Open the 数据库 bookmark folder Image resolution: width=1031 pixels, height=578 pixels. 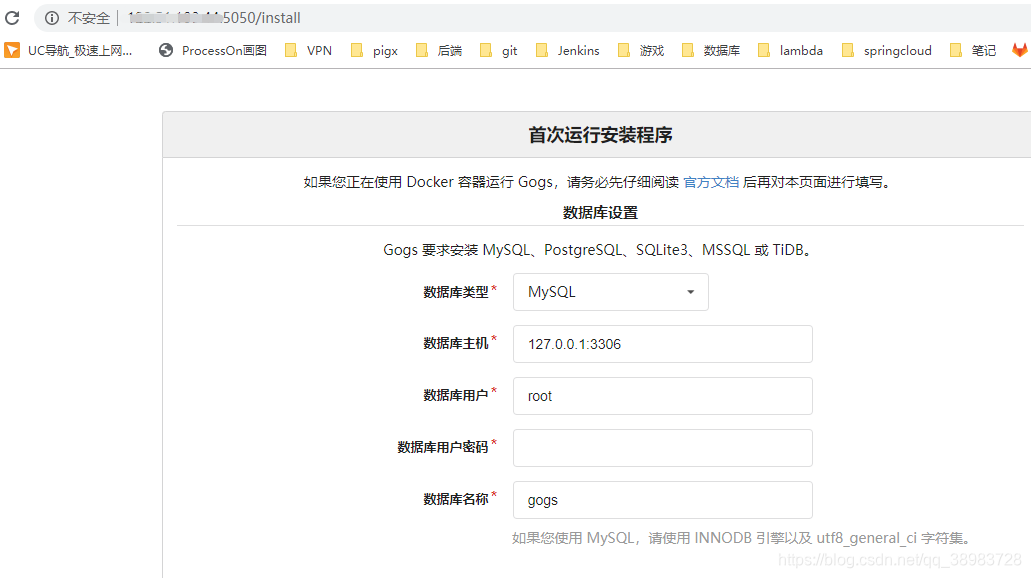click(x=711, y=51)
